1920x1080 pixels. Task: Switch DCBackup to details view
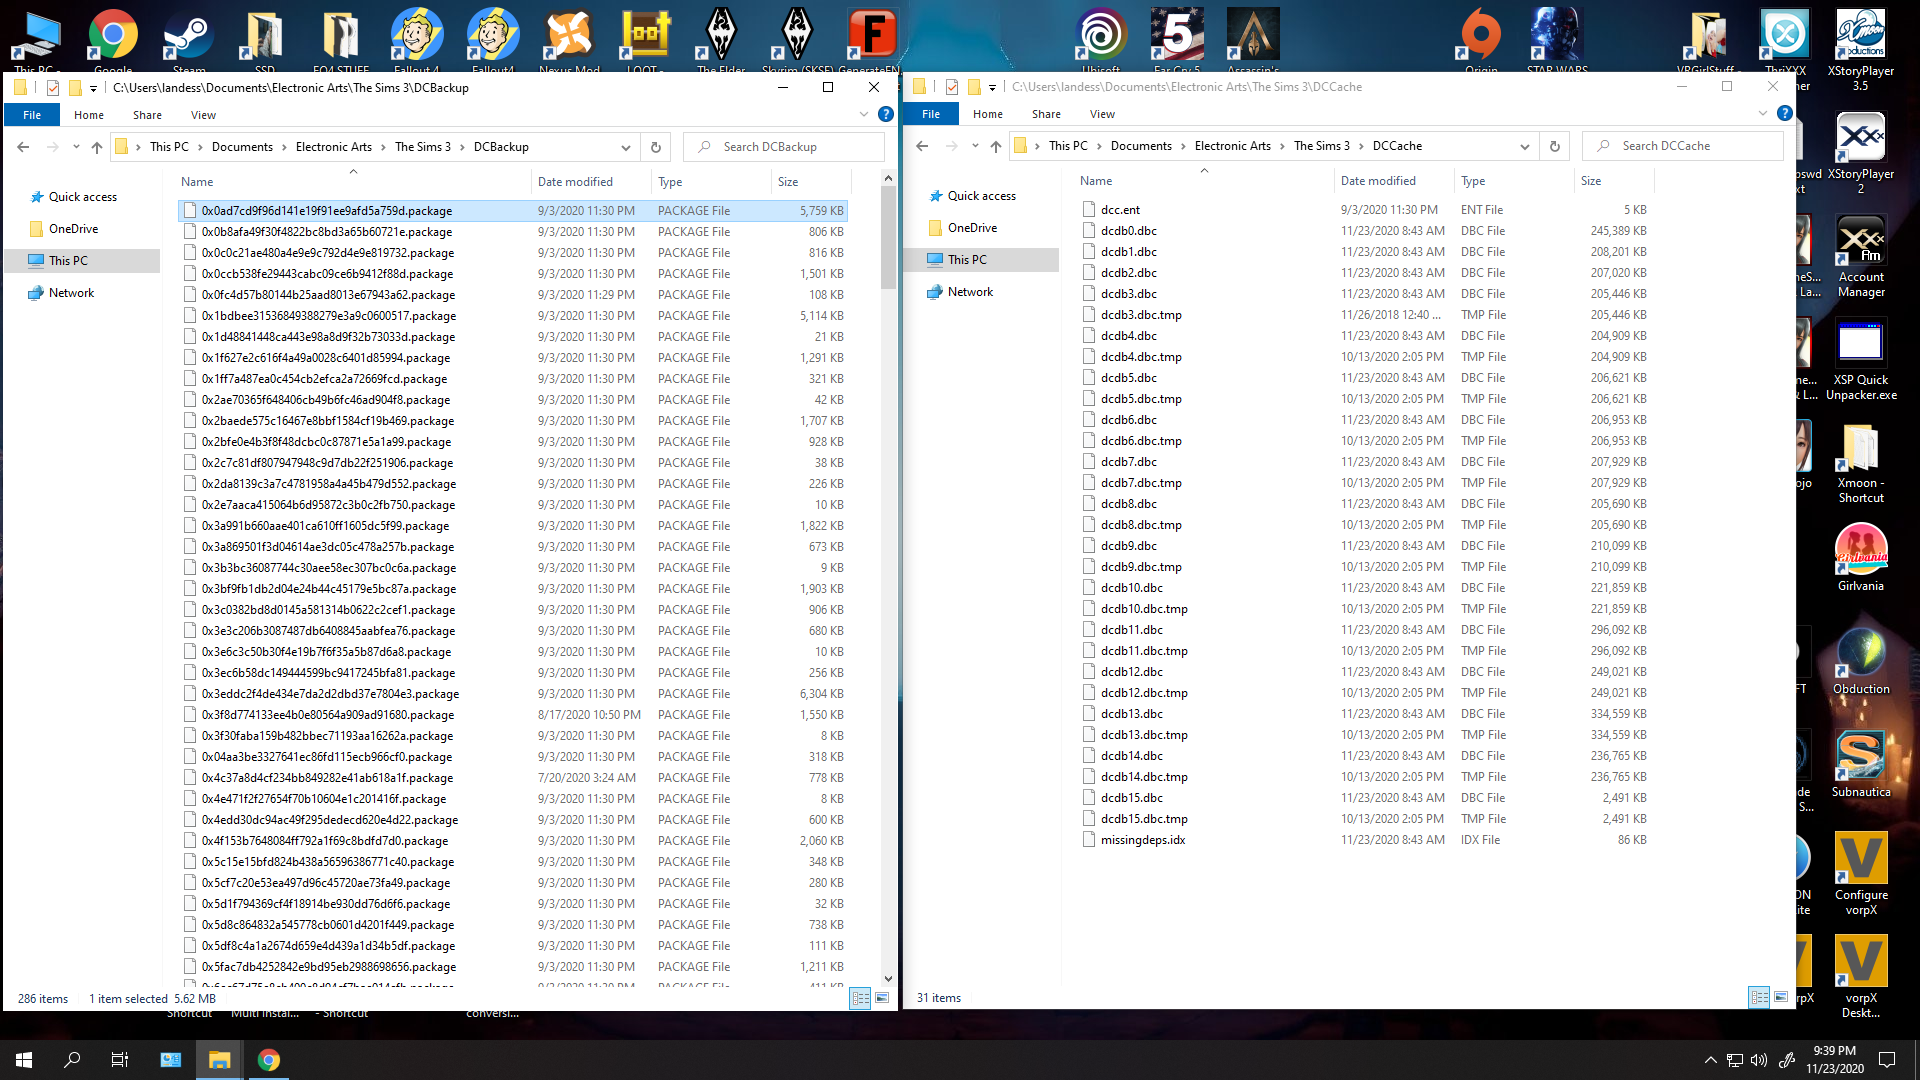click(860, 998)
